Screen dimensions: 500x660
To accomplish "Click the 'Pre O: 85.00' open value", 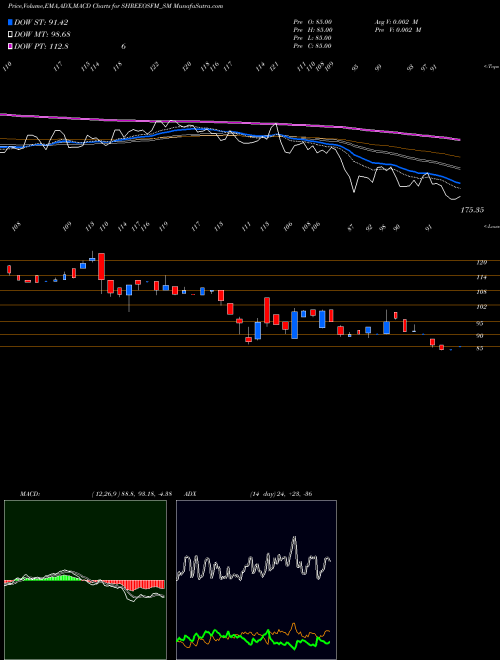I will (x=313, y=22).
